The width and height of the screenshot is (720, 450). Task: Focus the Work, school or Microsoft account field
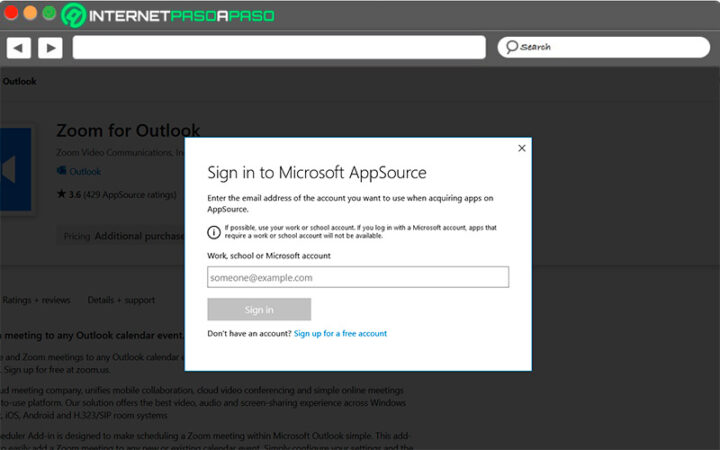tap(358, 277)
